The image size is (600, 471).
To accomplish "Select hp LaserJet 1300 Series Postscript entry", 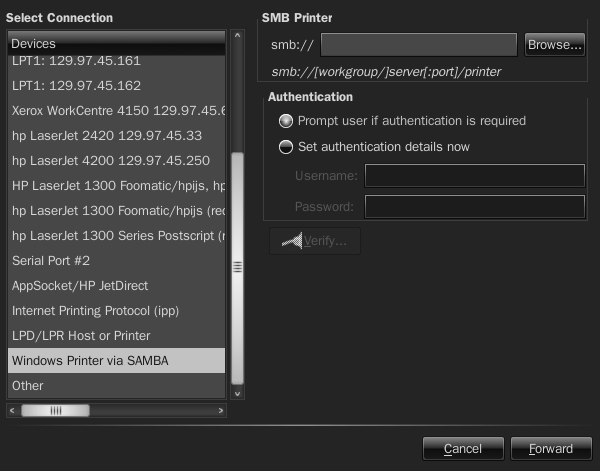I will pos(116,236).
